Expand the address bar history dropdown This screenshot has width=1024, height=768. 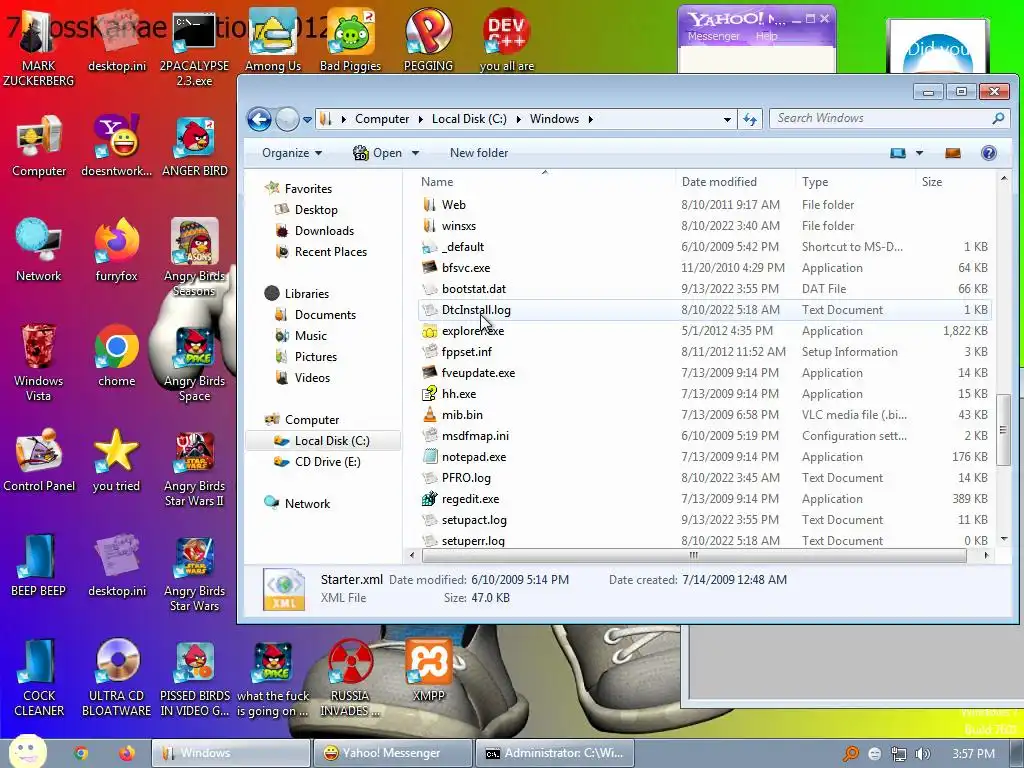727,120
